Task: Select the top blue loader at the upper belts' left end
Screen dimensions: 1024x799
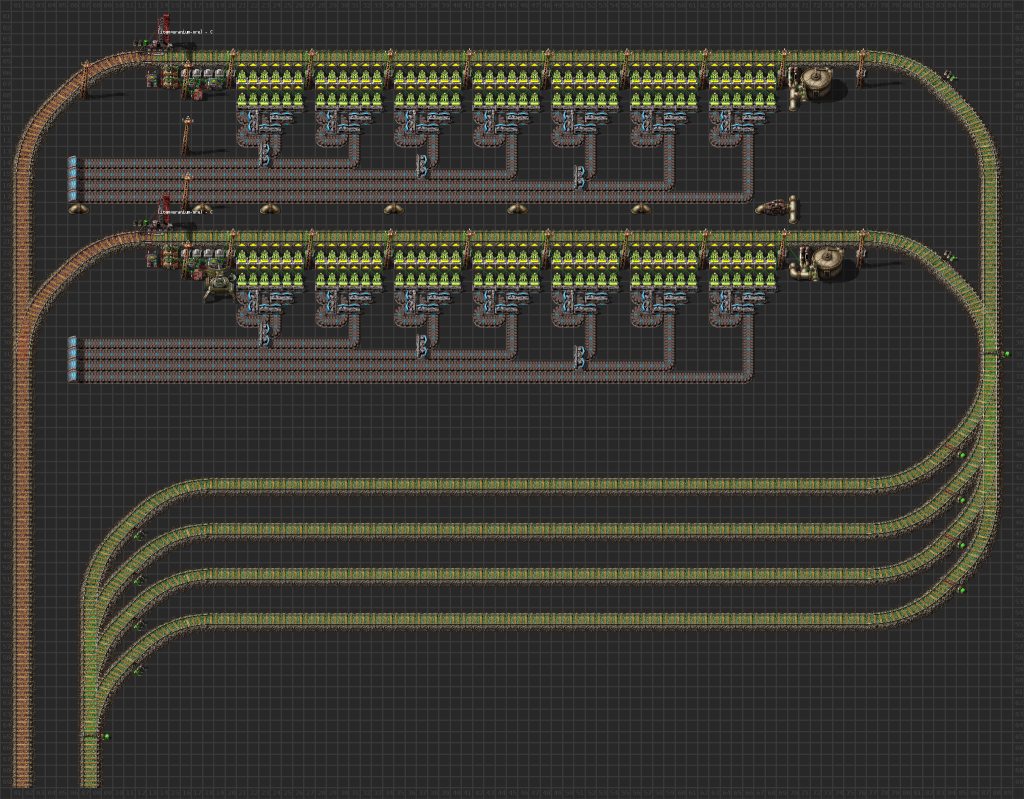Action: (72, 161)
